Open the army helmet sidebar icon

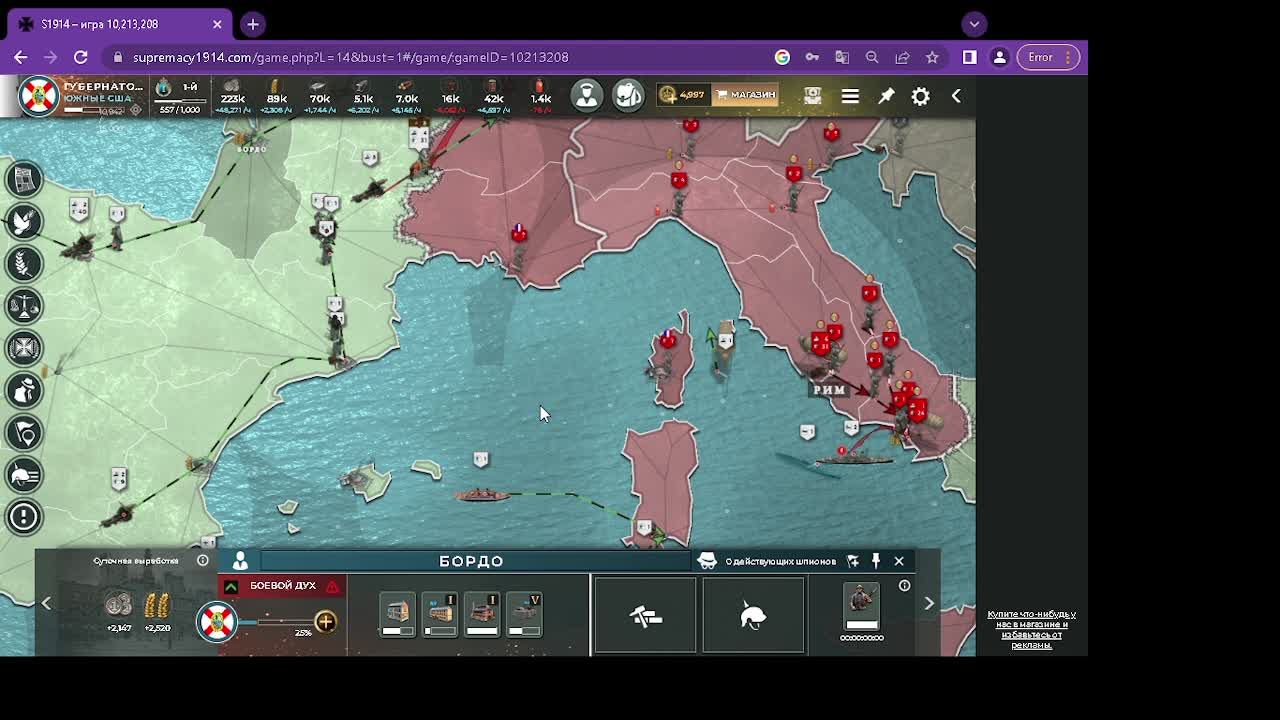click(25, 474)
